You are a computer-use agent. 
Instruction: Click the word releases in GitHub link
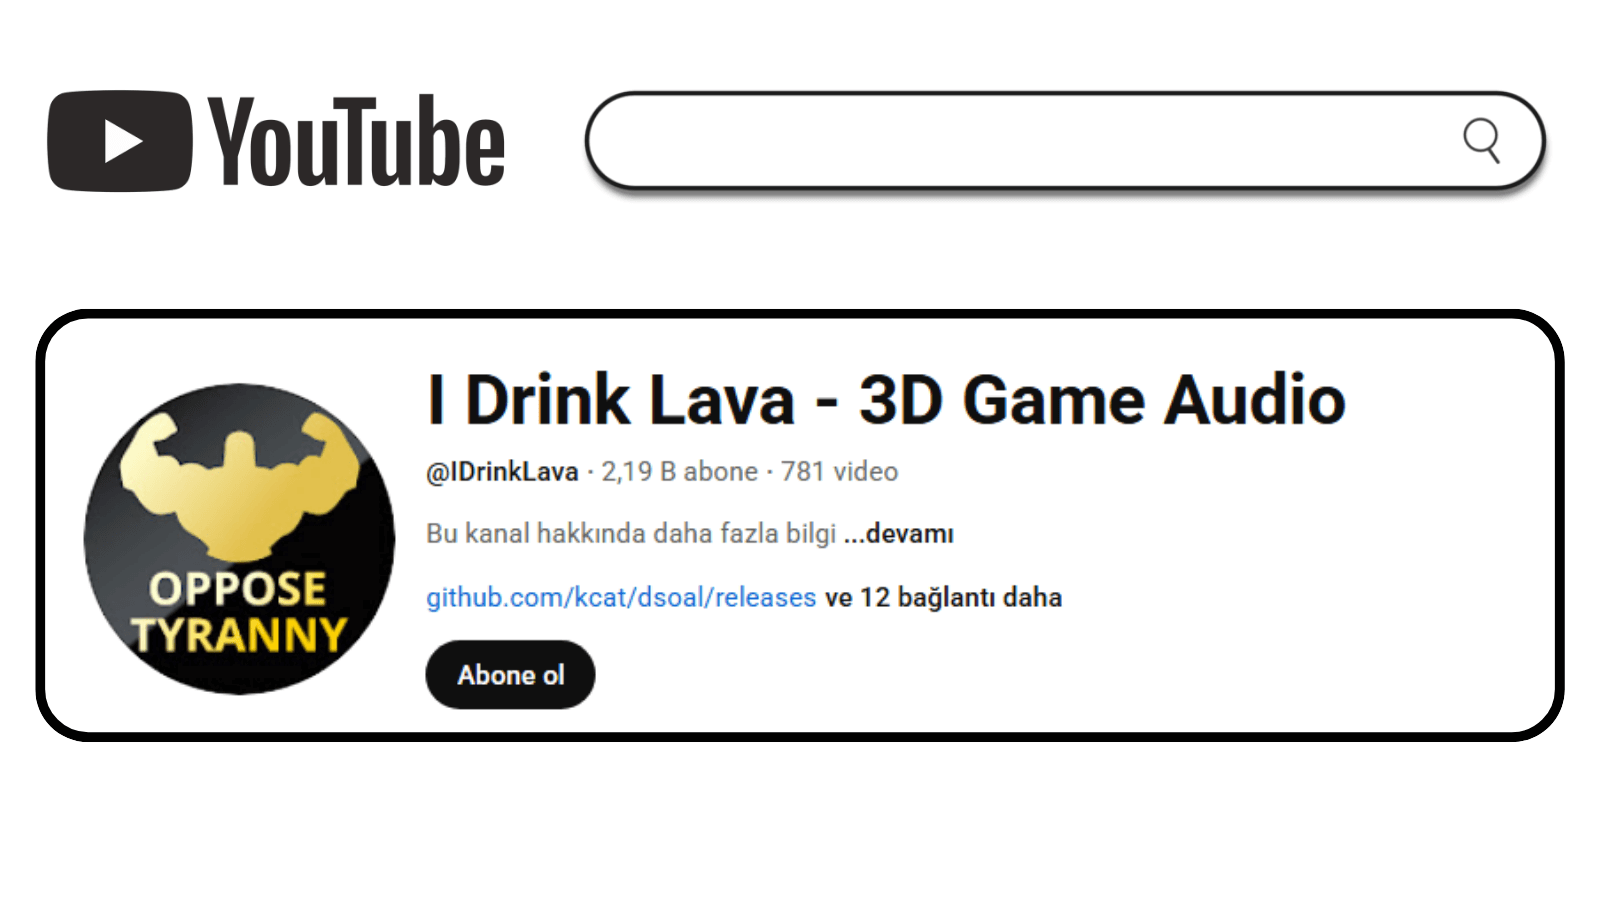click(766, 597)
